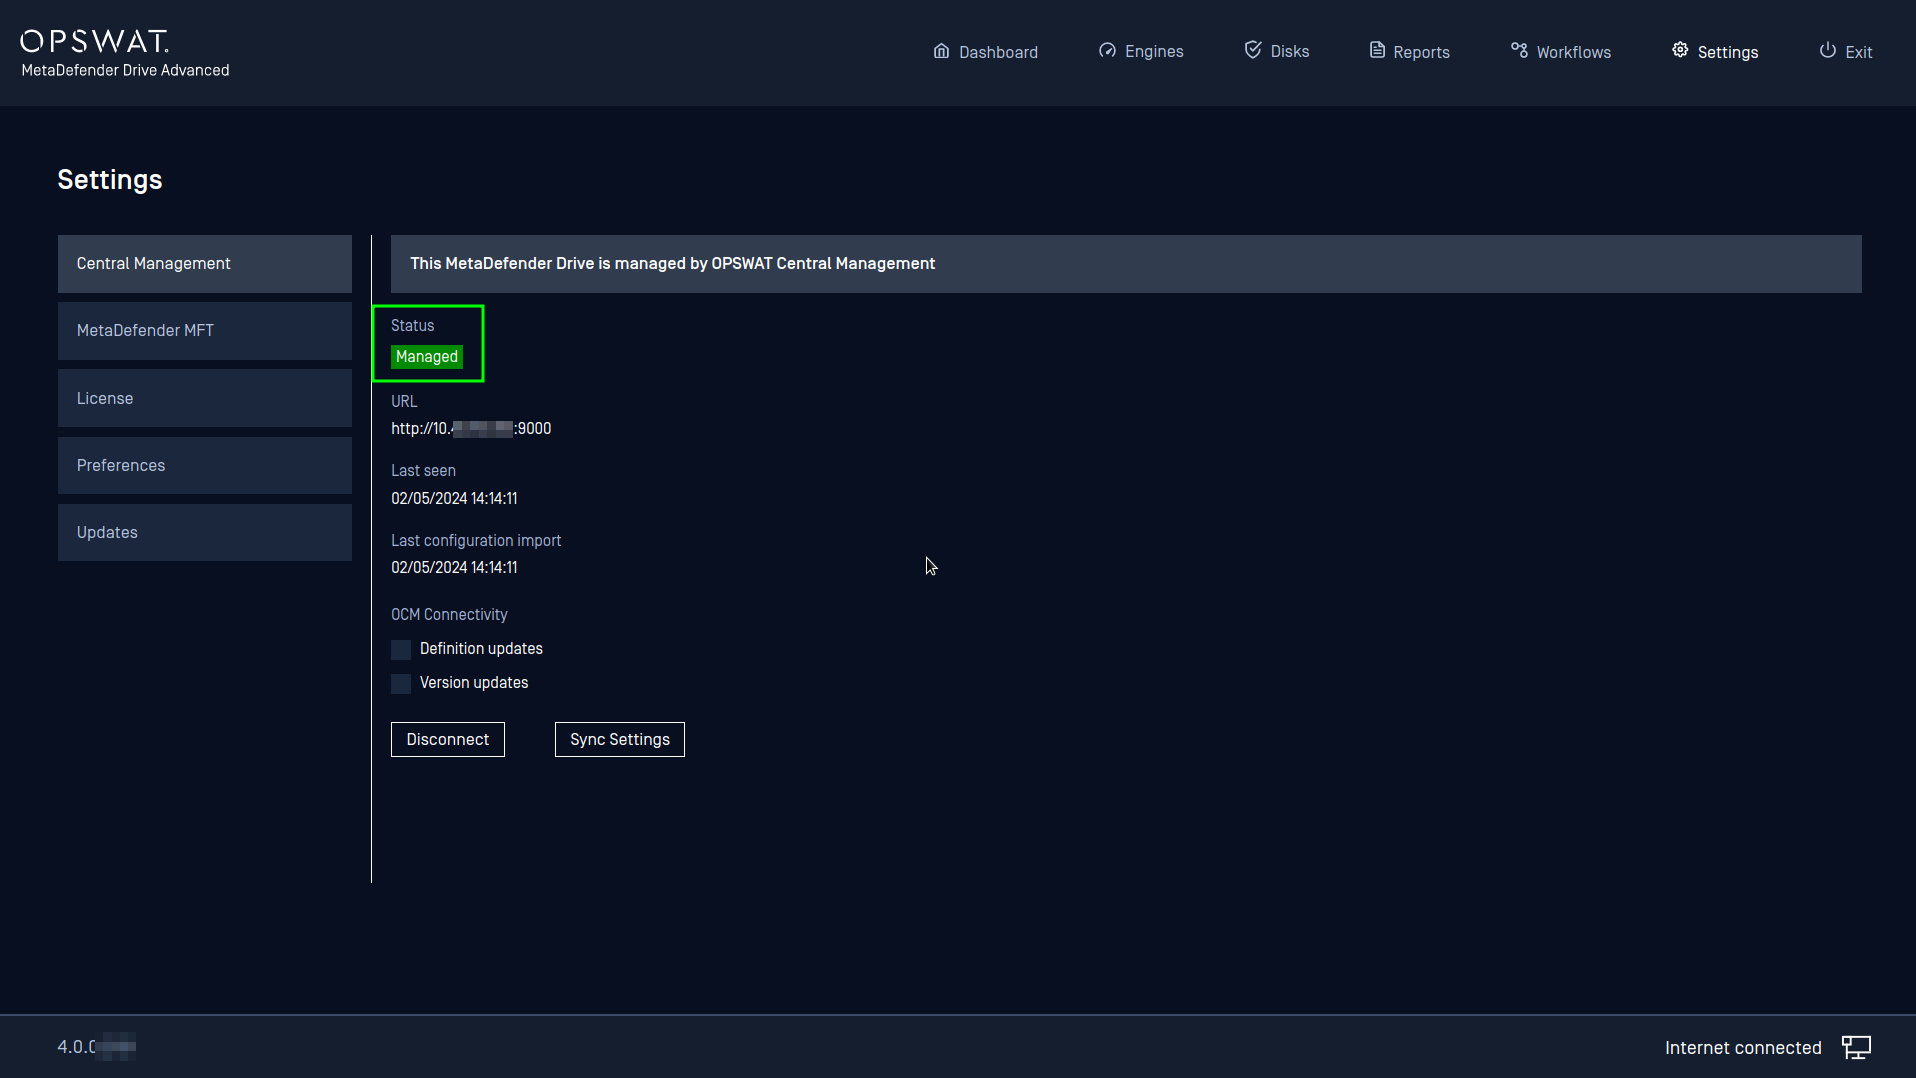The image size is (1916, 1078).
Task: Open the Preferences settings tab
Action: (x=205, y=465)
